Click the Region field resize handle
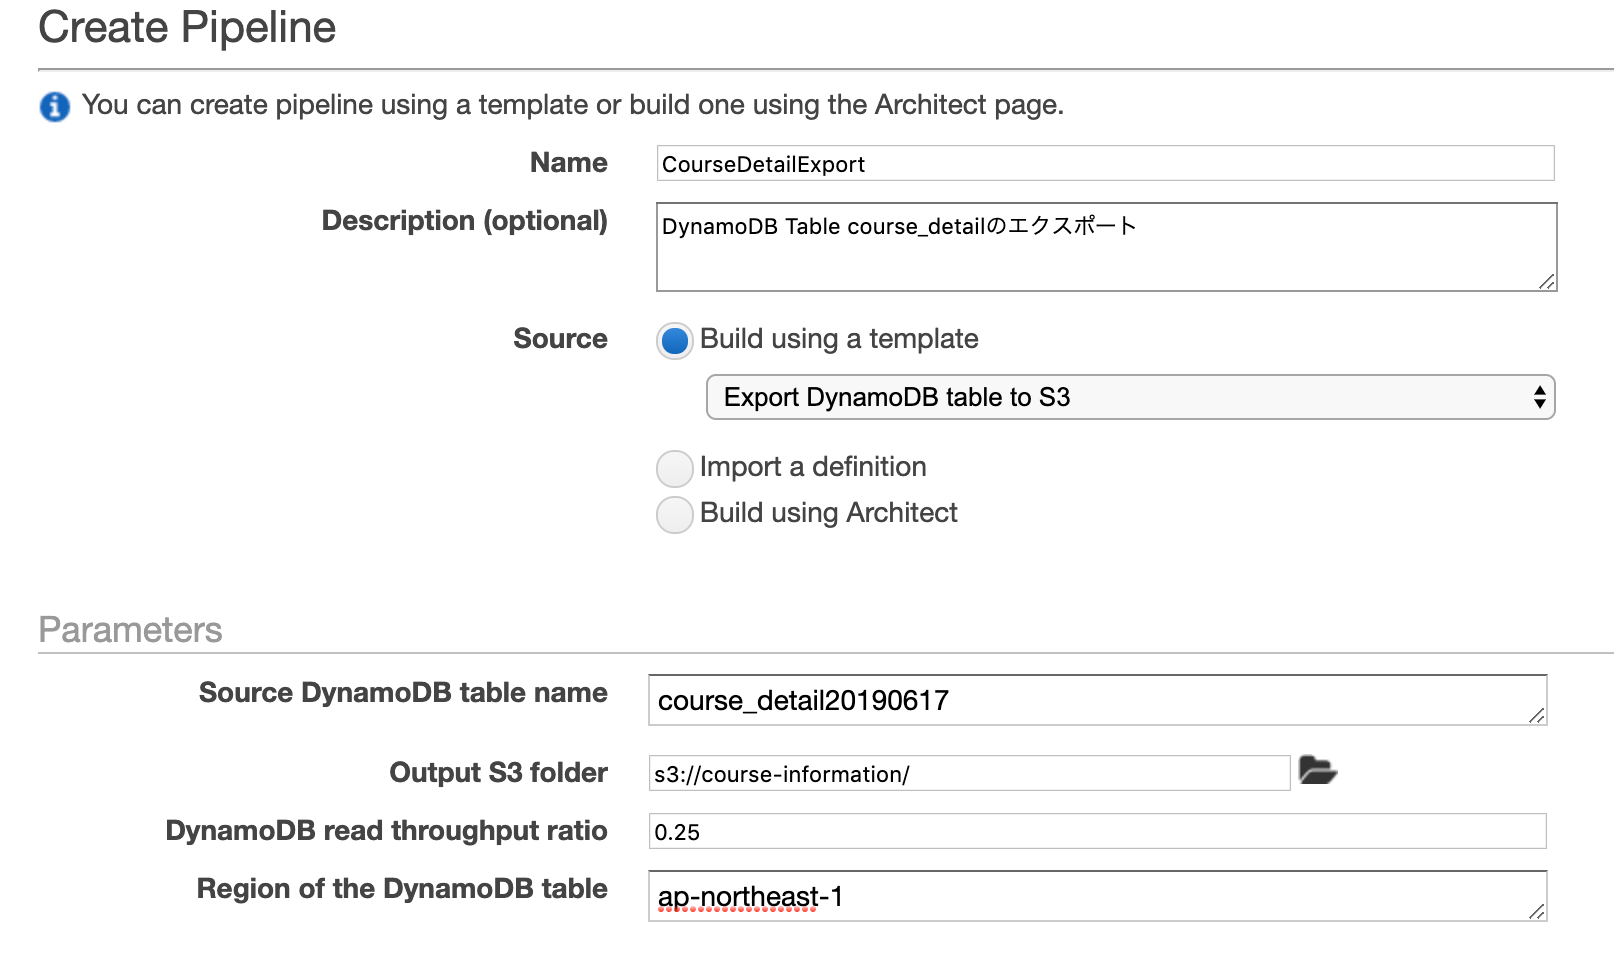The width and height of the screenshot is (1614, 968). pyautogui.click(x=1537, y=911)
